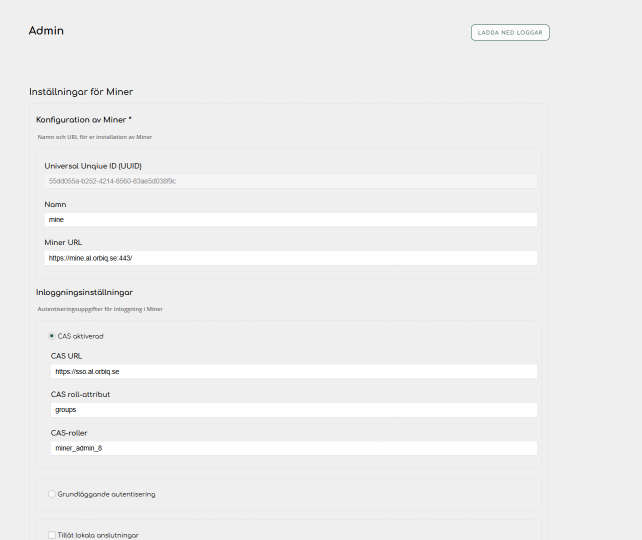
Task: Click the Miner URL label text
Action: 64,242
